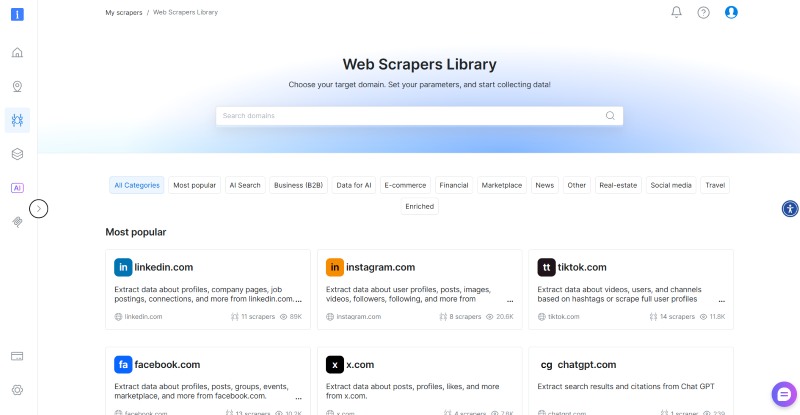
Task: Open the accessibility widget button
Action: (790, 209)
